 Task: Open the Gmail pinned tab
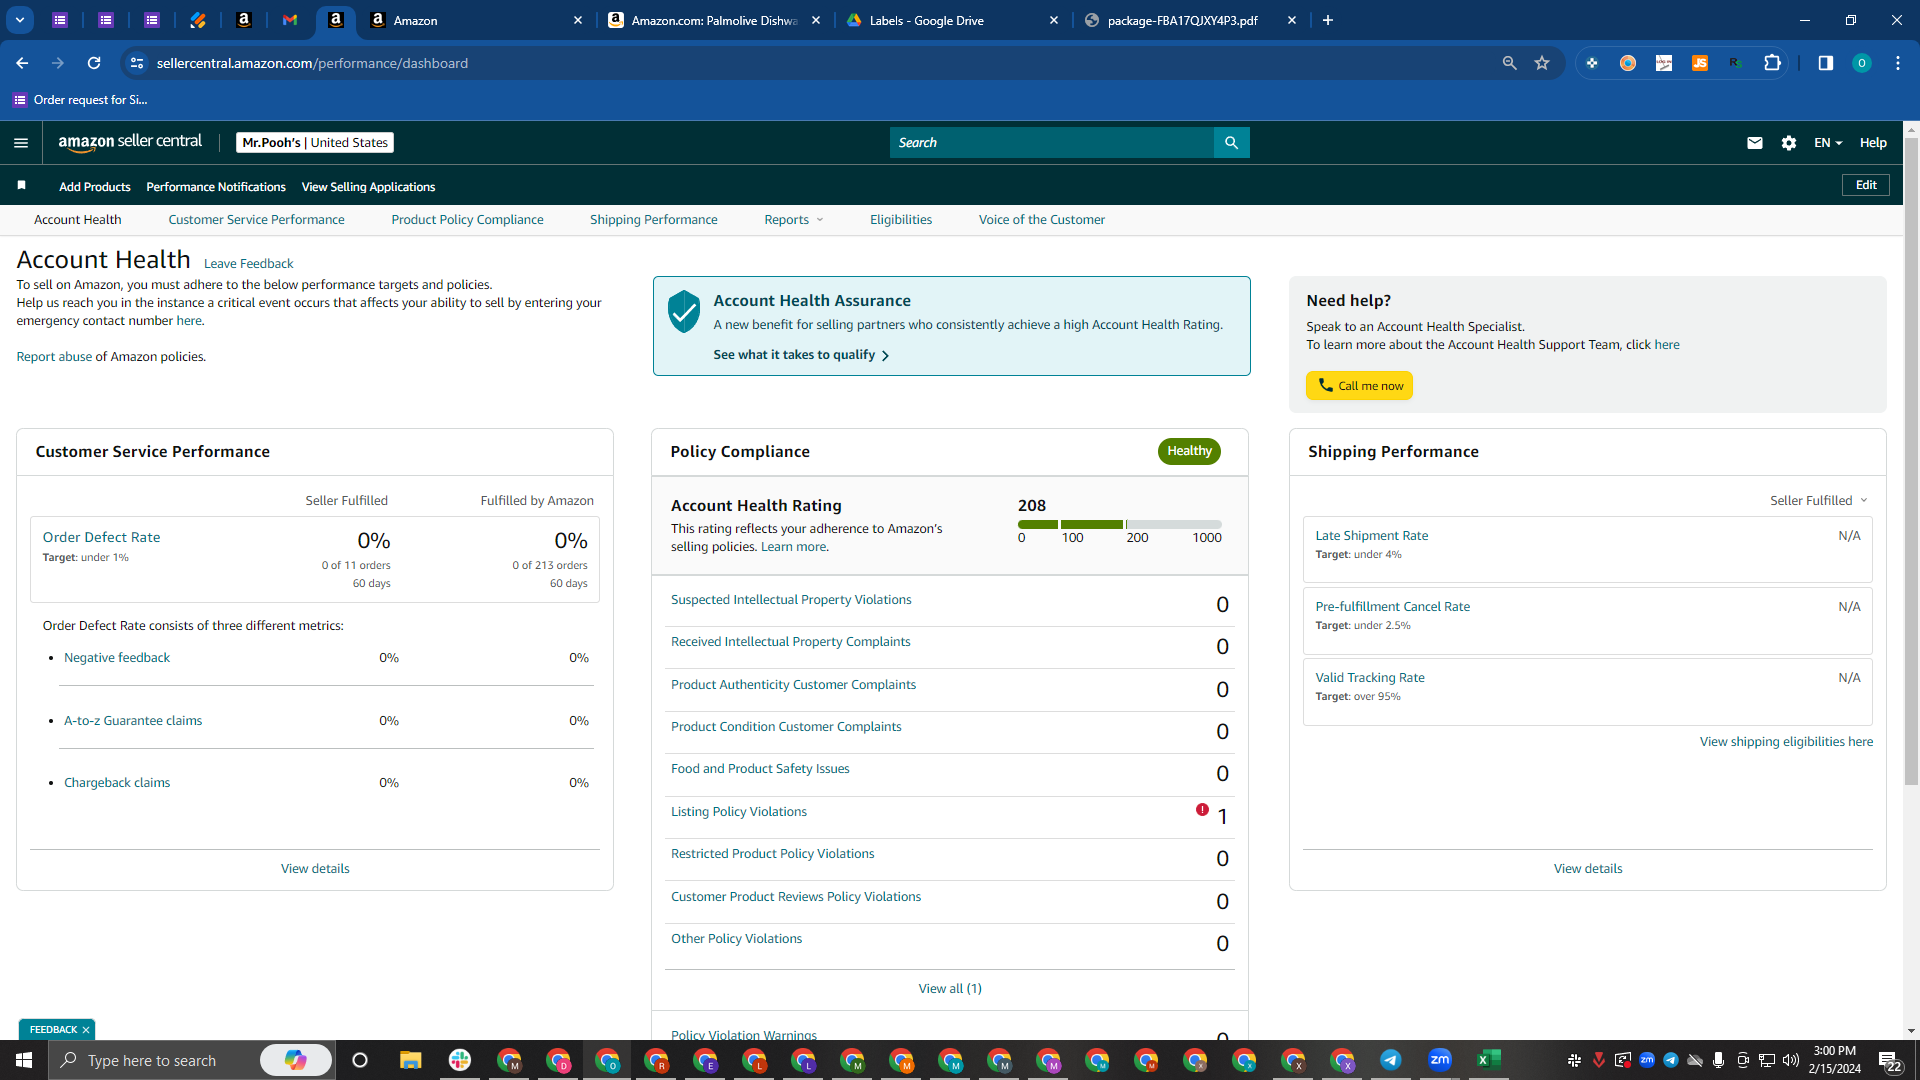tap(290, 20)
